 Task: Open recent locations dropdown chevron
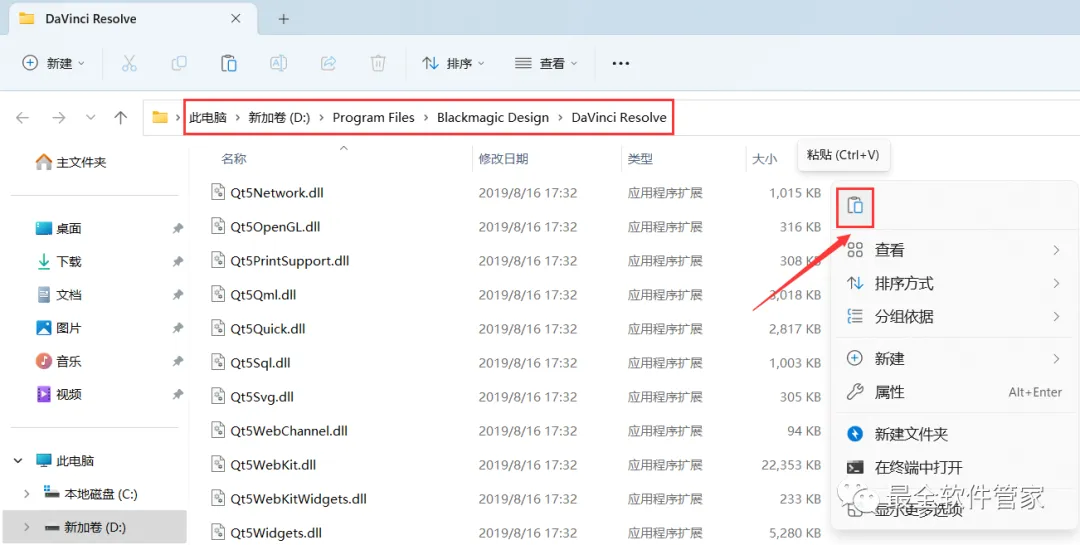[x=90, y=118]
